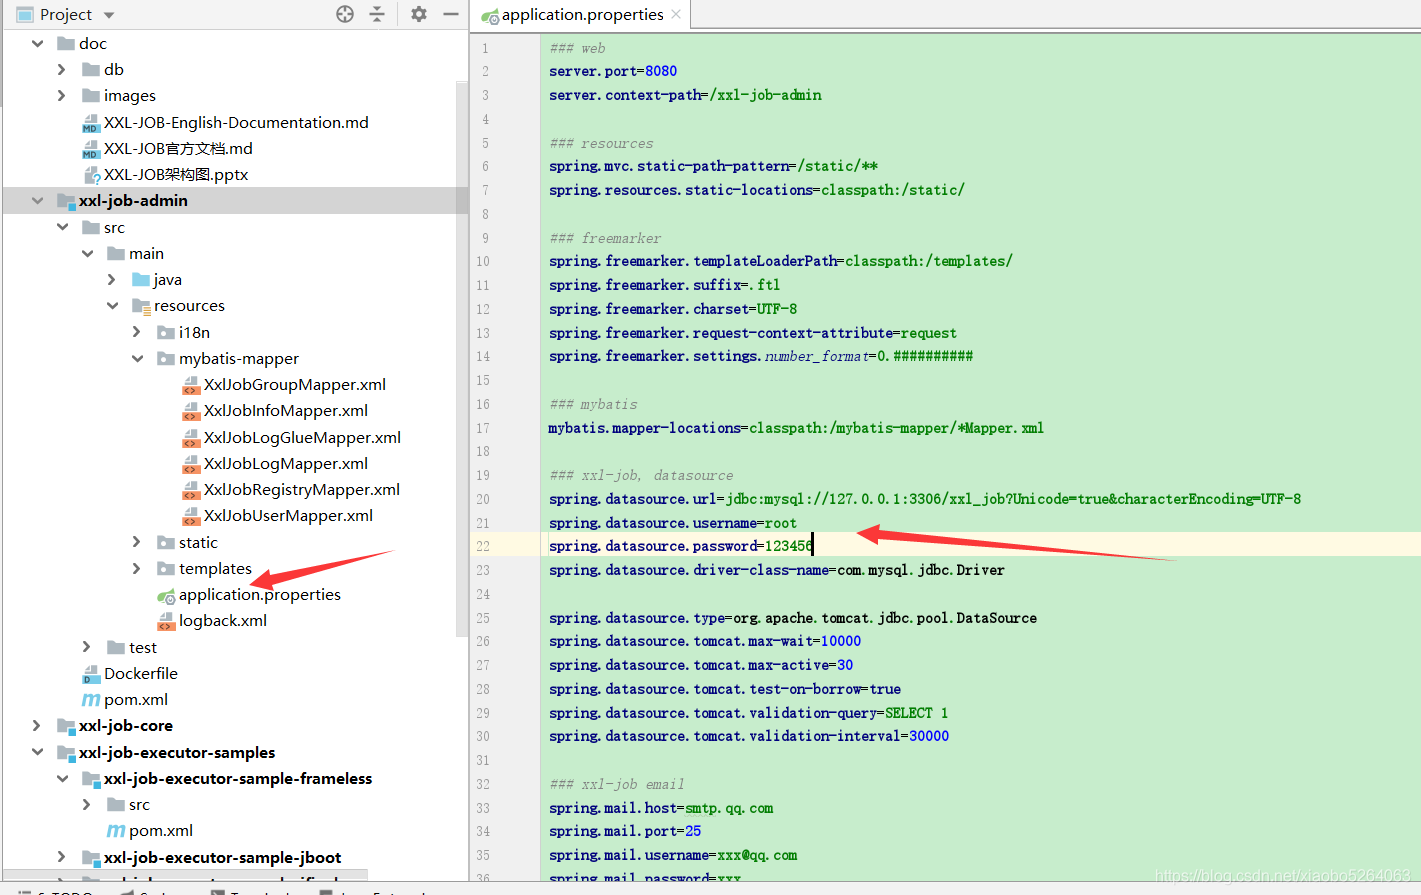This screenshot has width=1421, height=895.
Task: Expand the i18n folder
Action: click(x=137, y=332)
